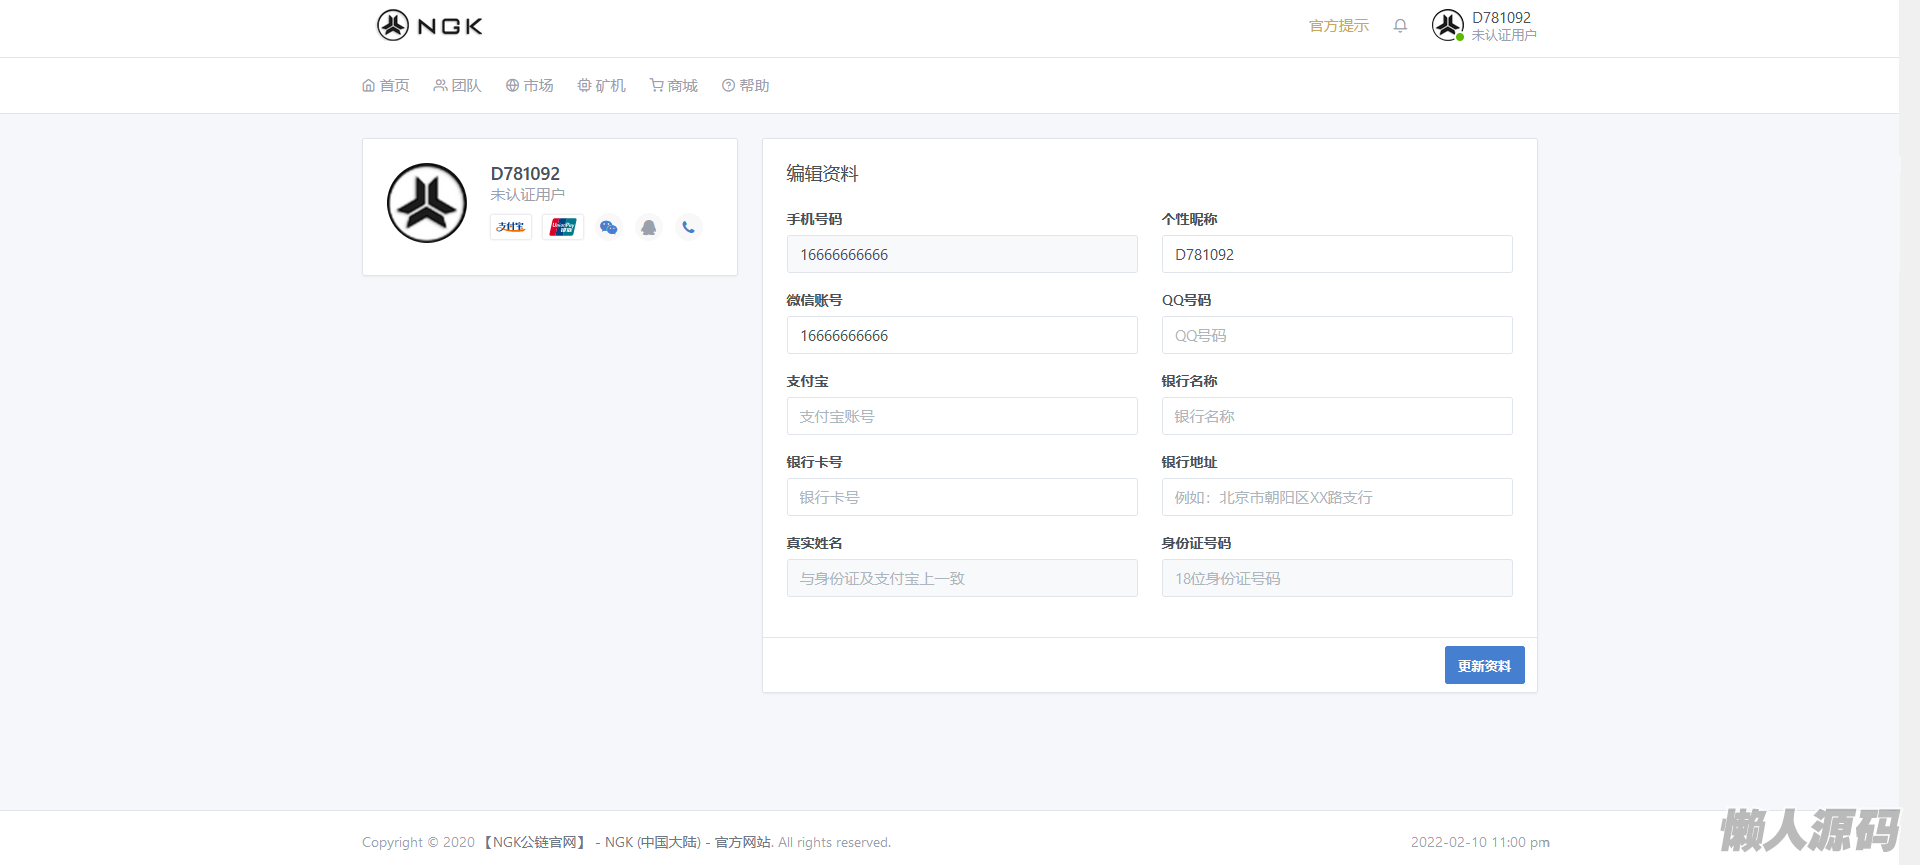Go to the 首页 home menu
This screenshot has width=1920, height=865.
[386, 86]
